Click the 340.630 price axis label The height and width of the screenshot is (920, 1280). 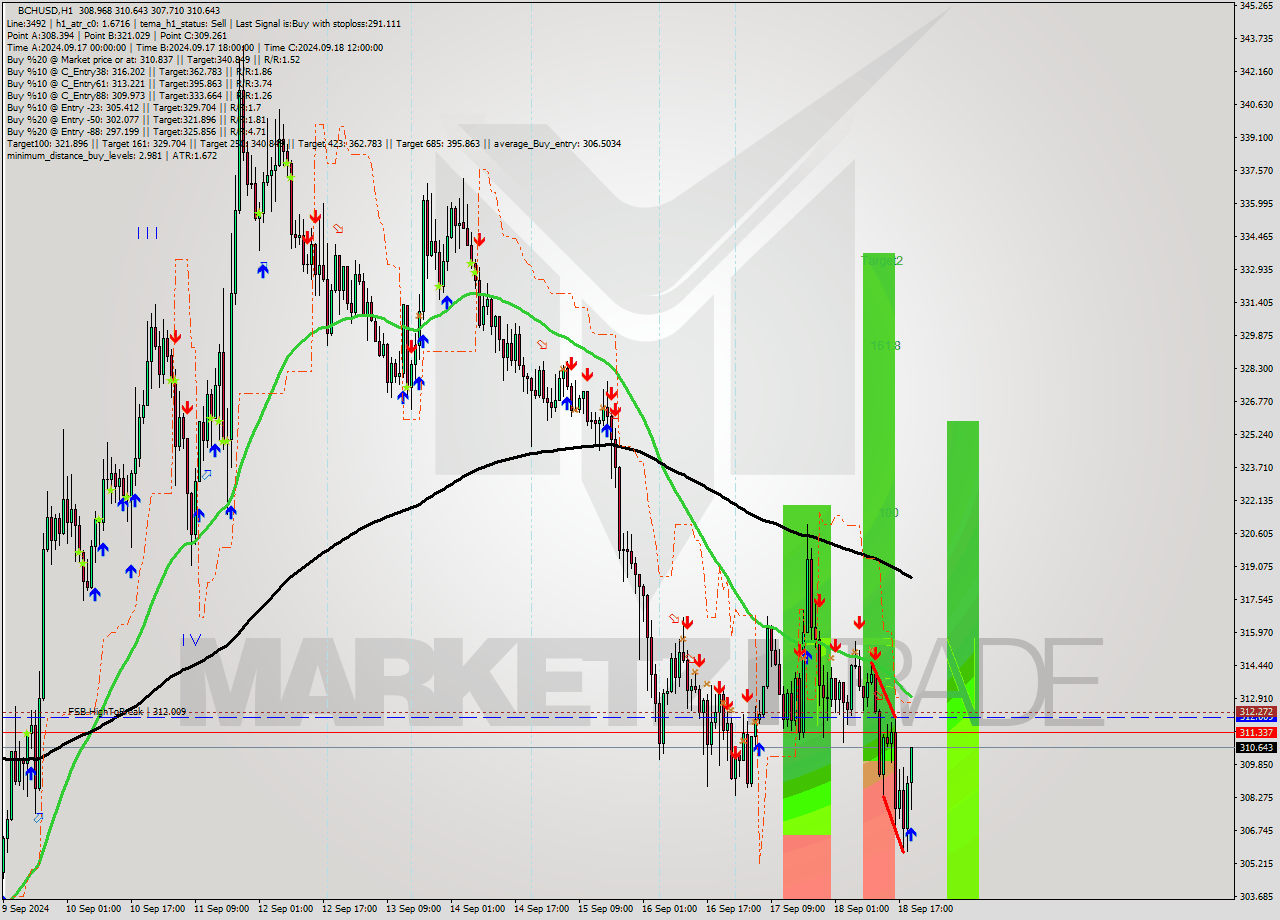(1256, 104)
